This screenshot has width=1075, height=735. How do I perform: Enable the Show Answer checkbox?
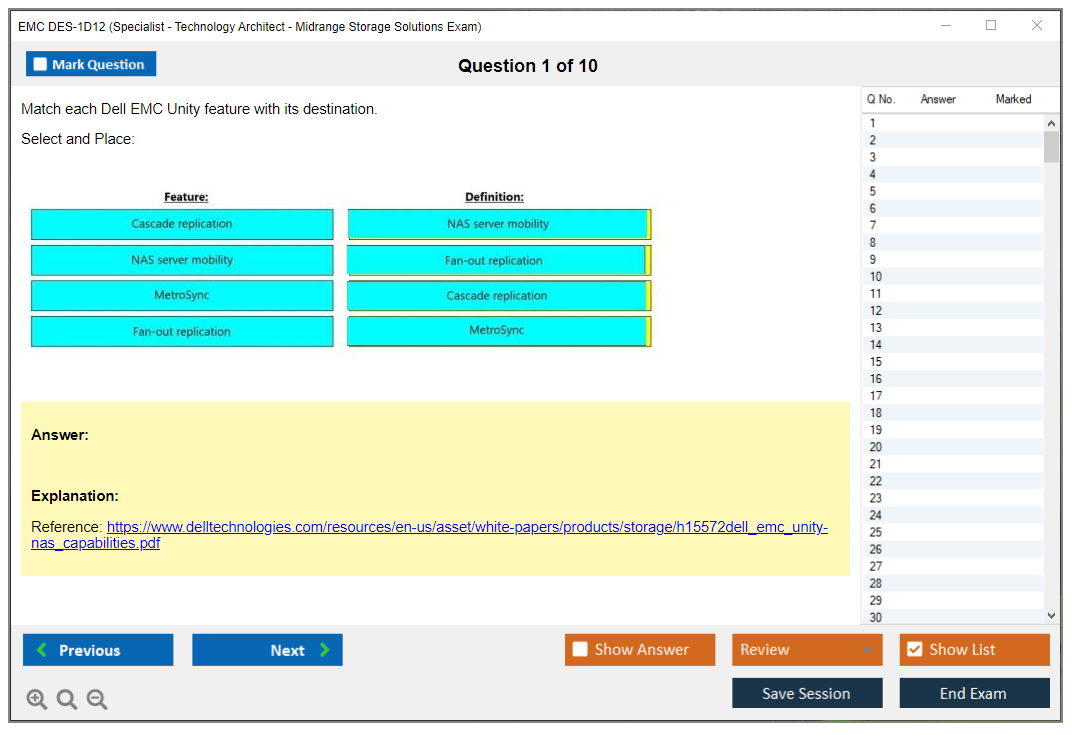[x=580, y=650]
